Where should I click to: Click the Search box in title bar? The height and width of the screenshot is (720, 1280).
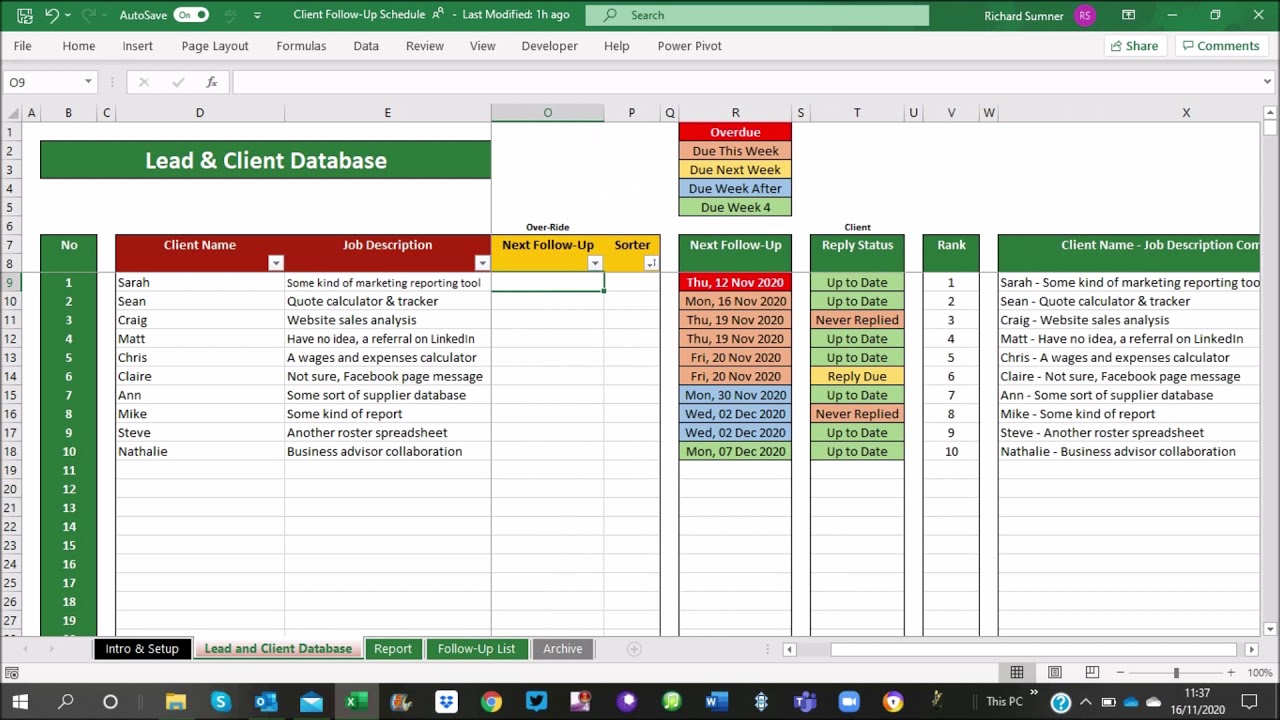(x=757, y=15)
